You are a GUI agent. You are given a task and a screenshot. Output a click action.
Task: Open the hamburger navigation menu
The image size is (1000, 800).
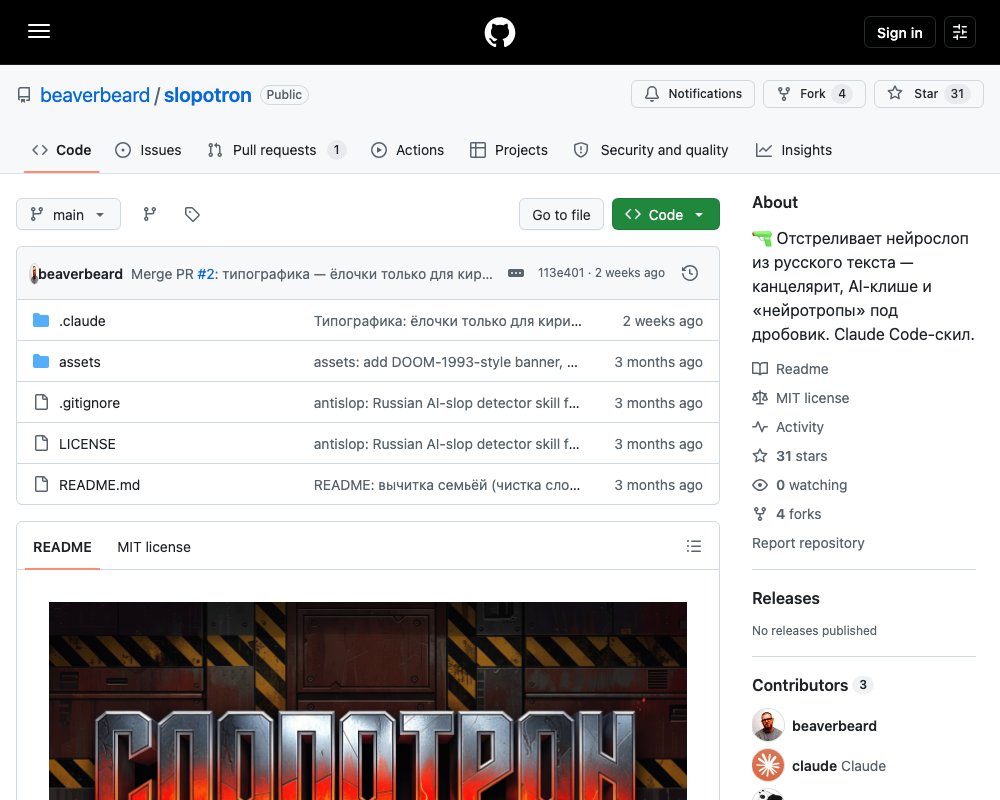pyautogui.click(x=39, y=31)
